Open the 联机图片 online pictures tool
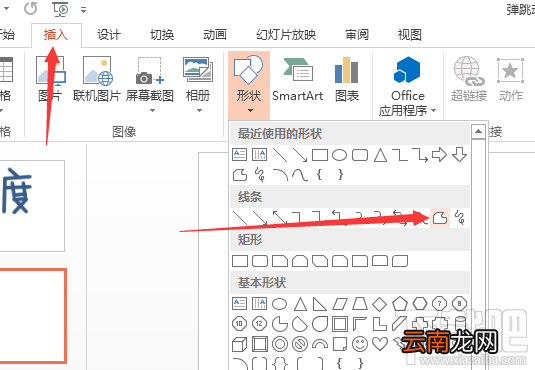Image resolution: width=535 pixels, height=370 pixels. coord(97,79)
